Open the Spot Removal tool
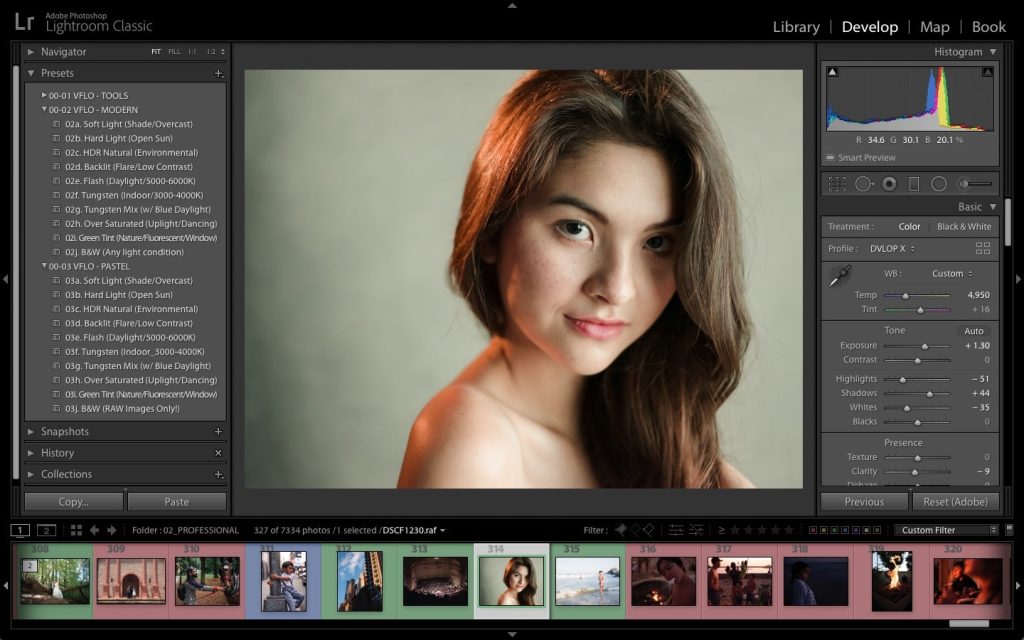Viewport: 1024px width, 640px height. [x=862, y=183]
